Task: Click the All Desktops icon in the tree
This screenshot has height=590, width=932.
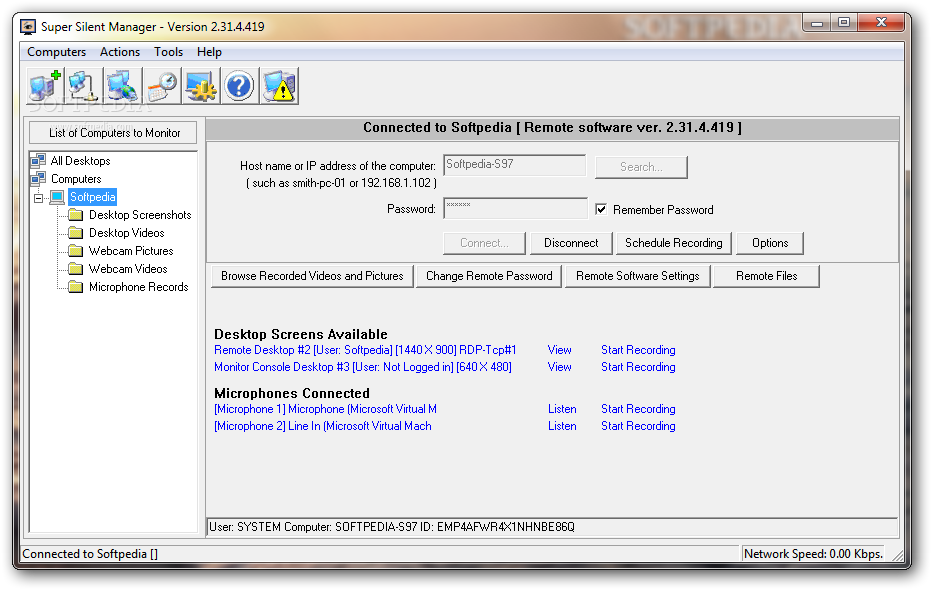Action: coord(39,160)
